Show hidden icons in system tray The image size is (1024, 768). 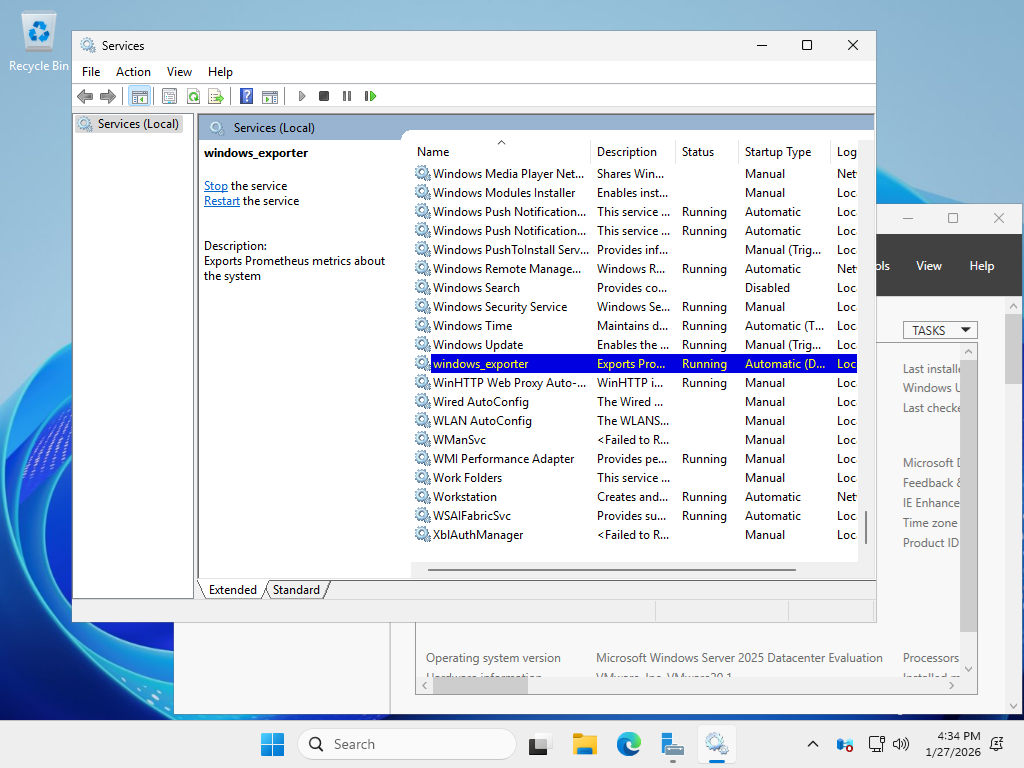(813, 744)
